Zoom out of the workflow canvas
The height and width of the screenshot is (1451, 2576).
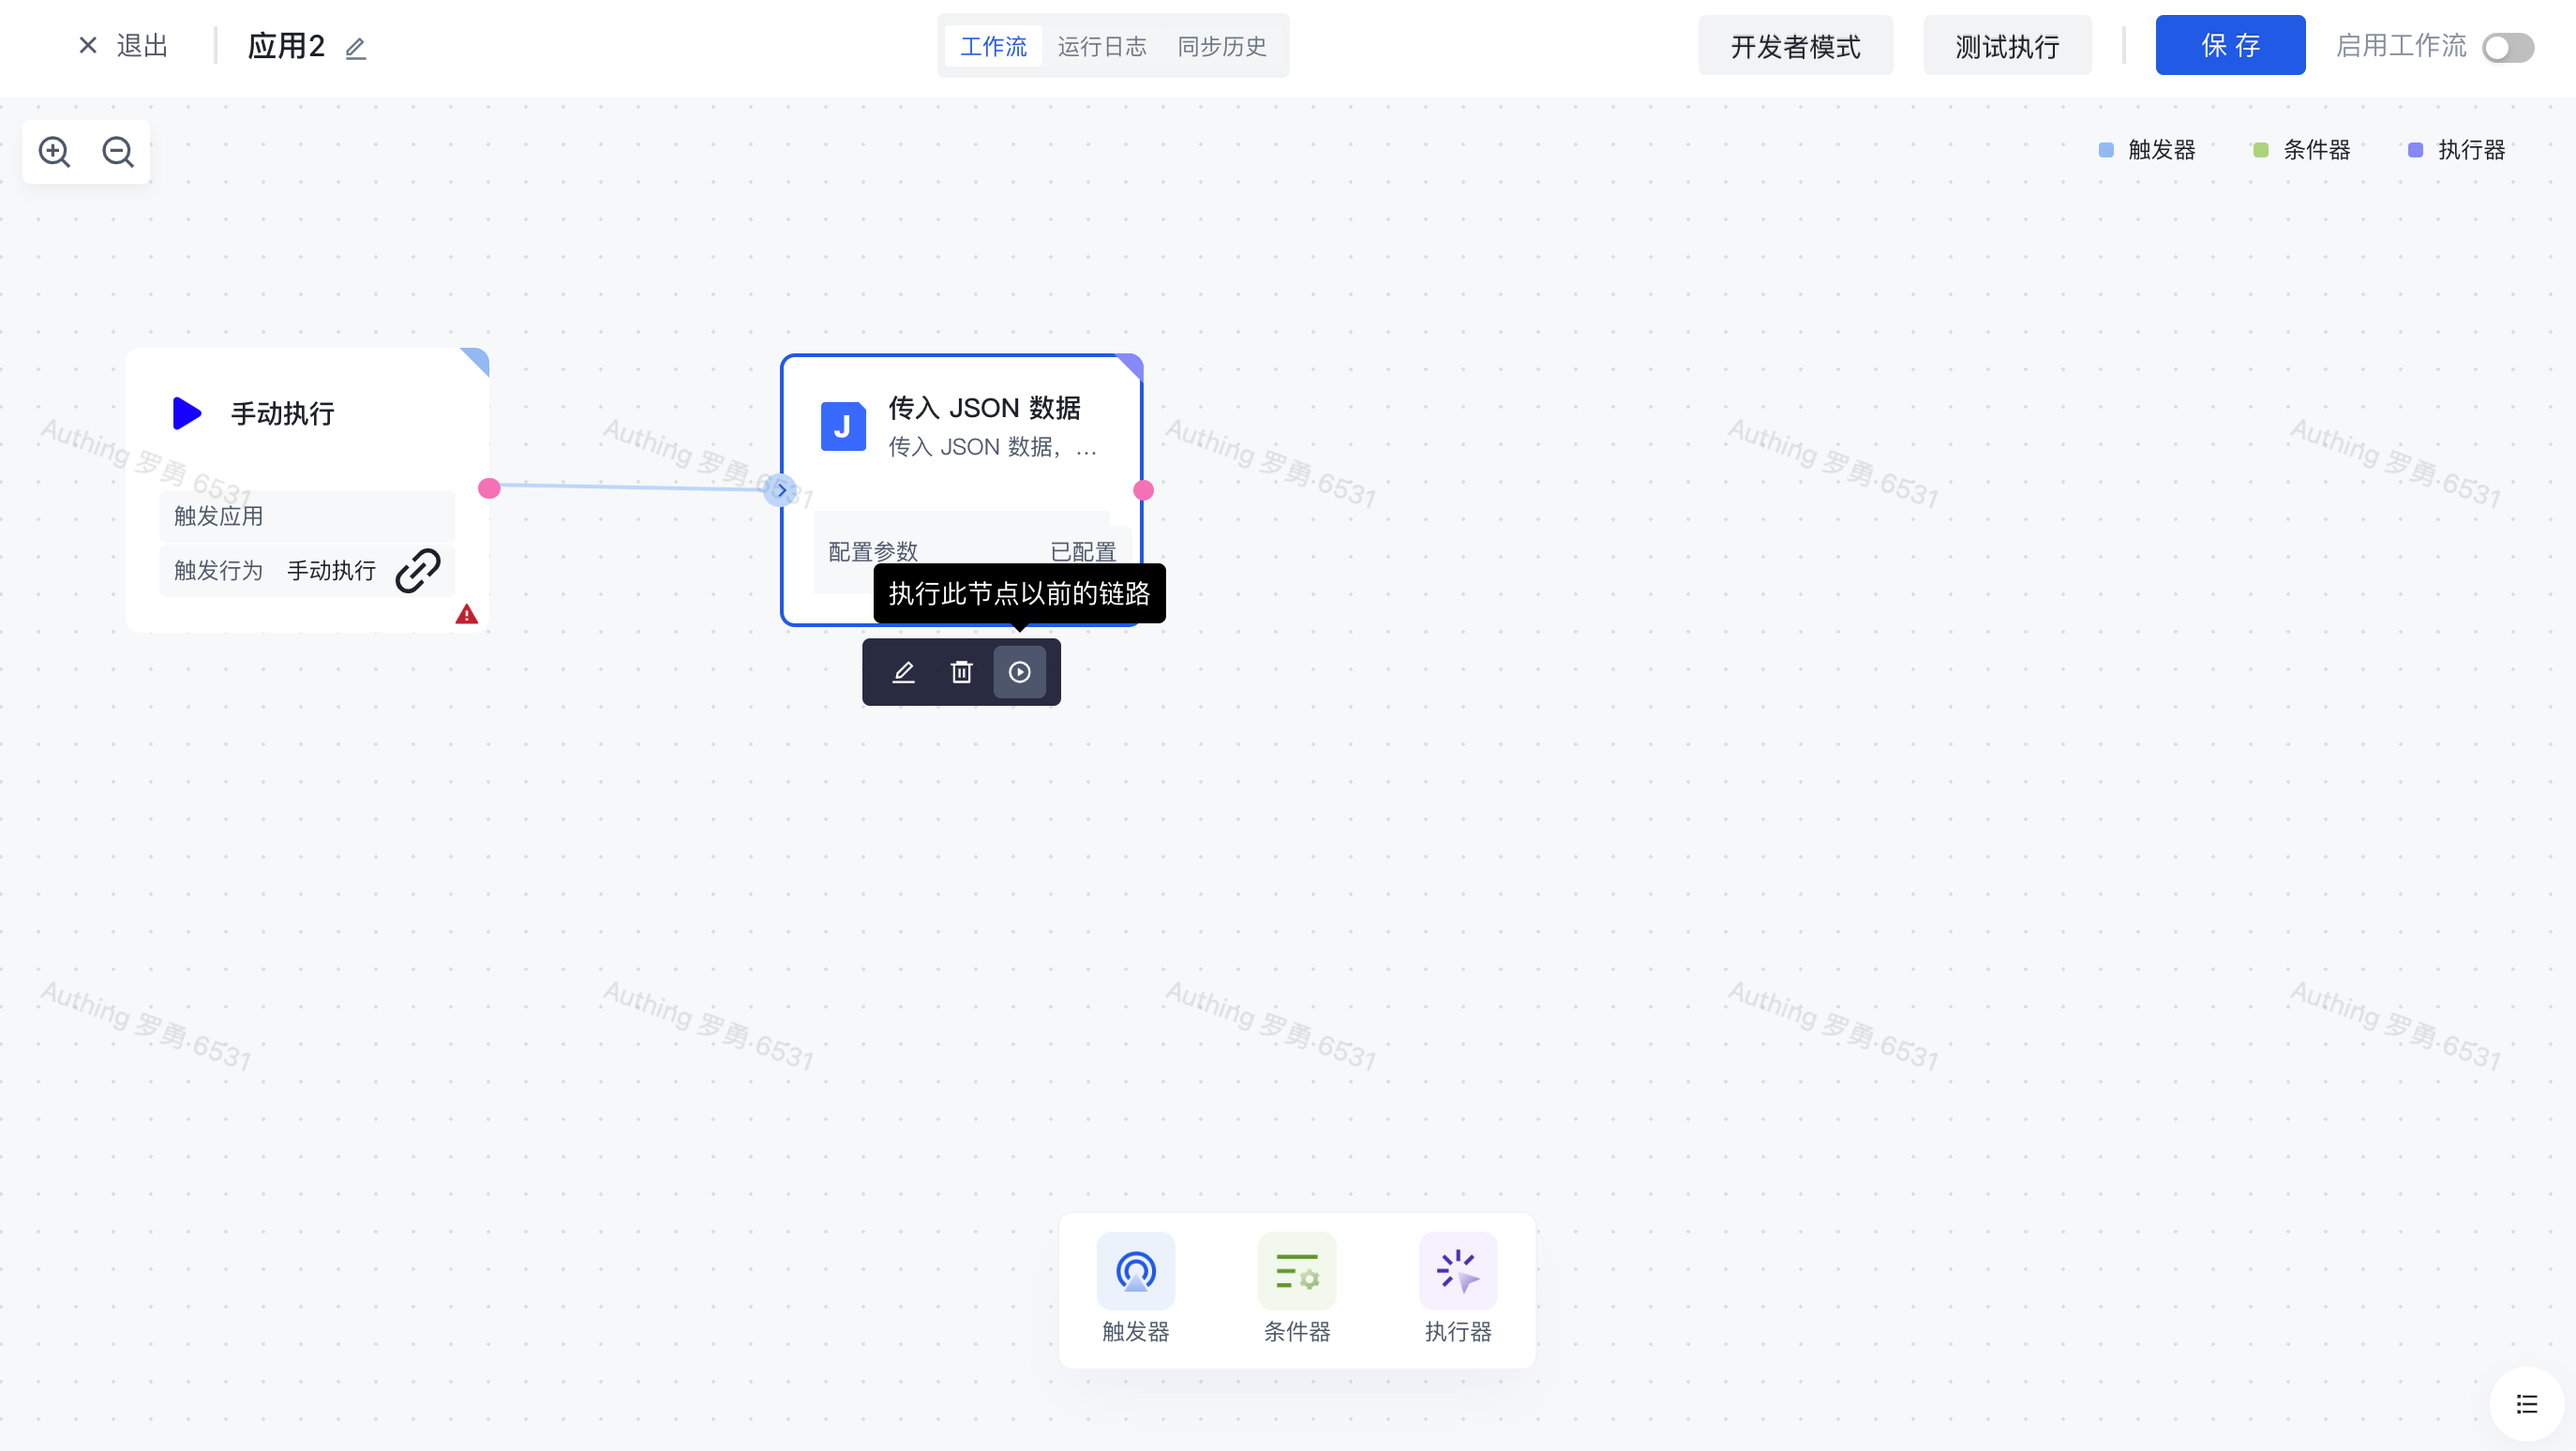click(118, 152)
